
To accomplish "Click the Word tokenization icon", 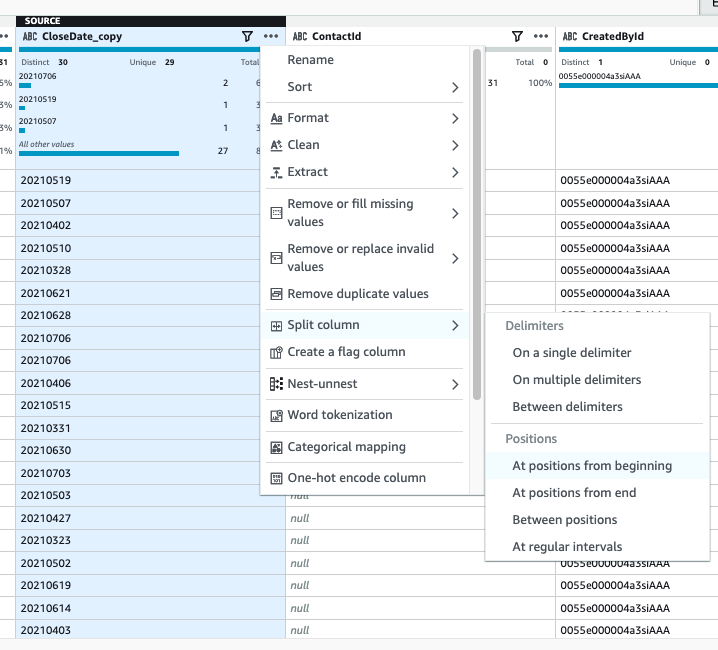I will tap(276, 415).
